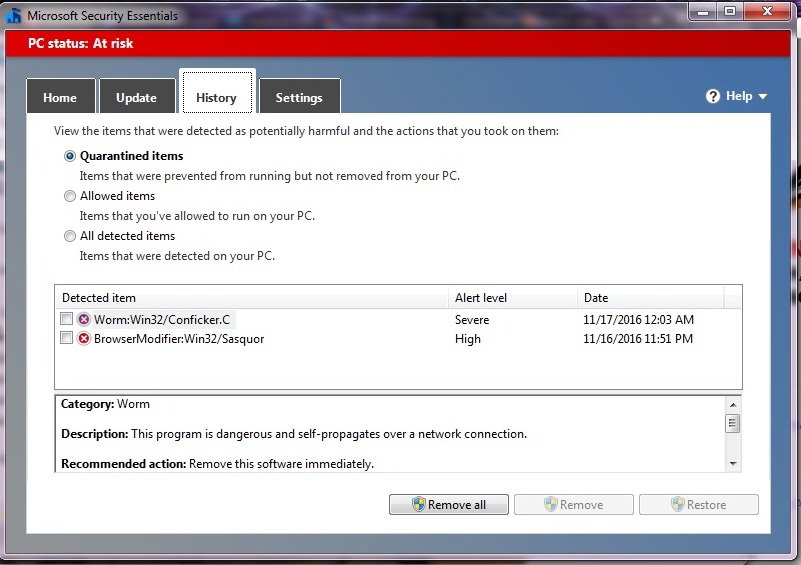The height and width of the screenshot is (565, 801).
Task: Maximize the Security Essentials window
Action: click(730, 11)
